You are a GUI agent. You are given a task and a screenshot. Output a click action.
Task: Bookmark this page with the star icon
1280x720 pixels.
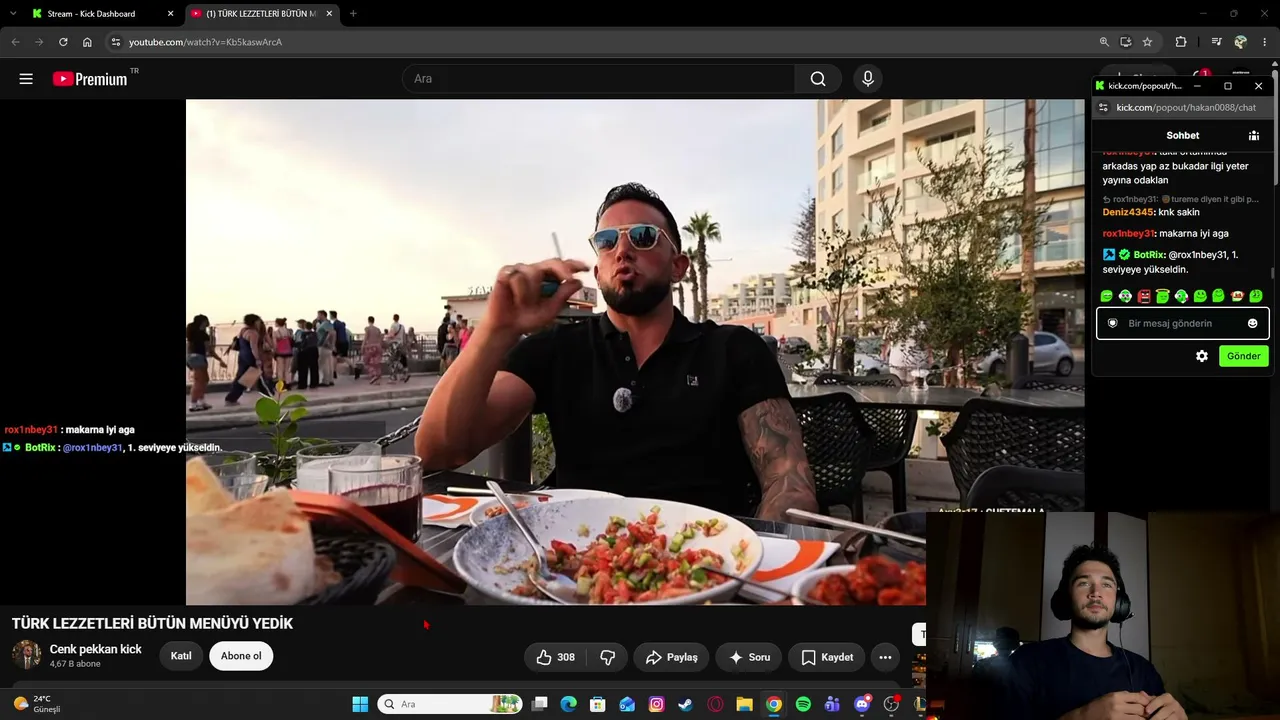(x=1147, y=42)
